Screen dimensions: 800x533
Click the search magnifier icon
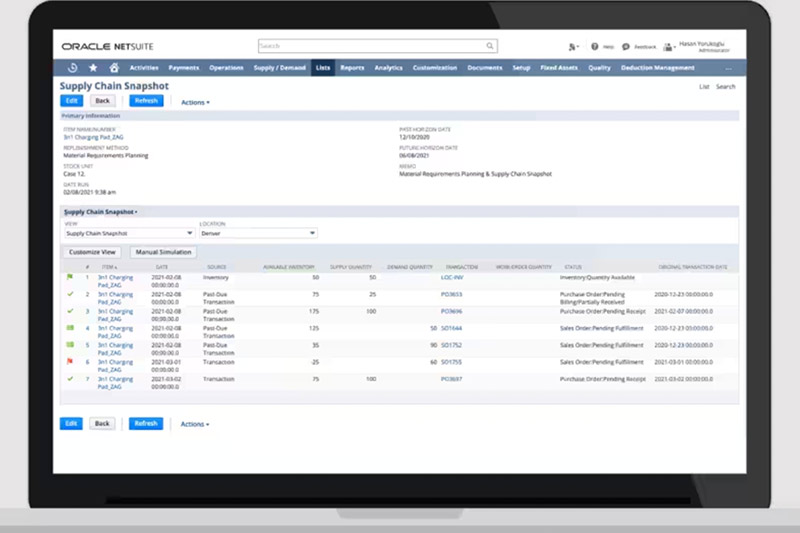[x=490, y=46]
